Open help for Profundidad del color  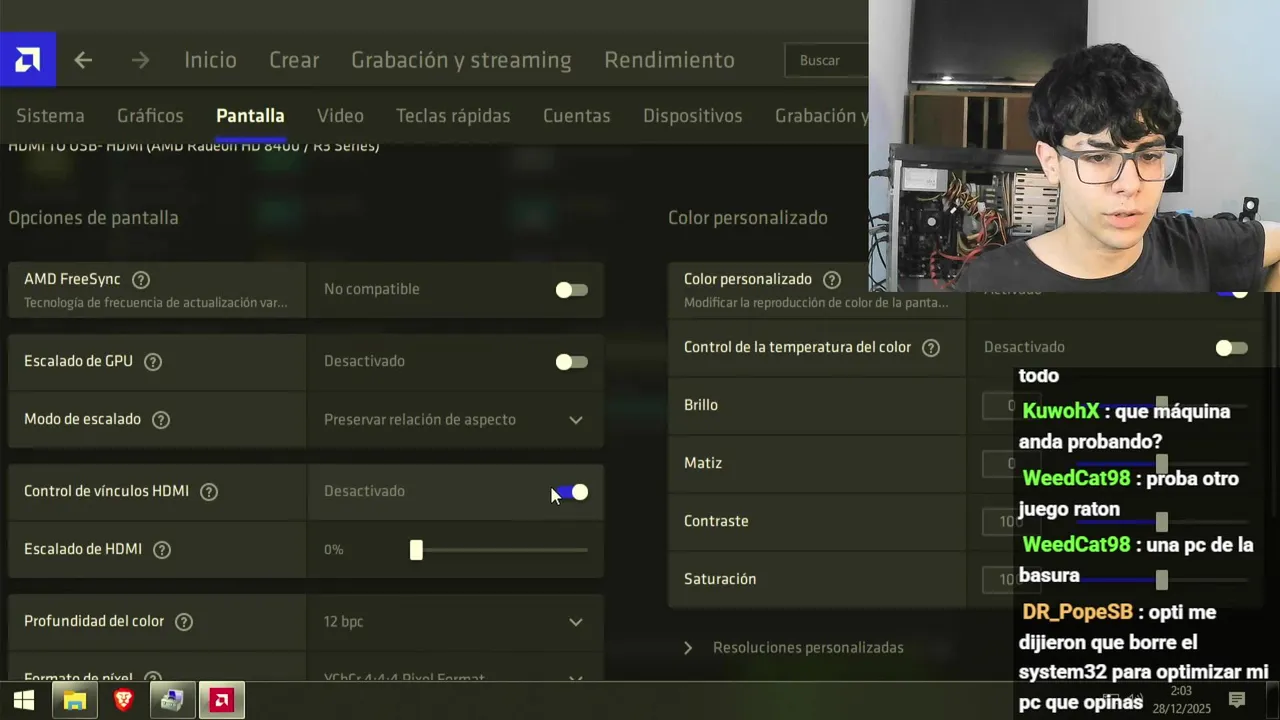(184, 622)
